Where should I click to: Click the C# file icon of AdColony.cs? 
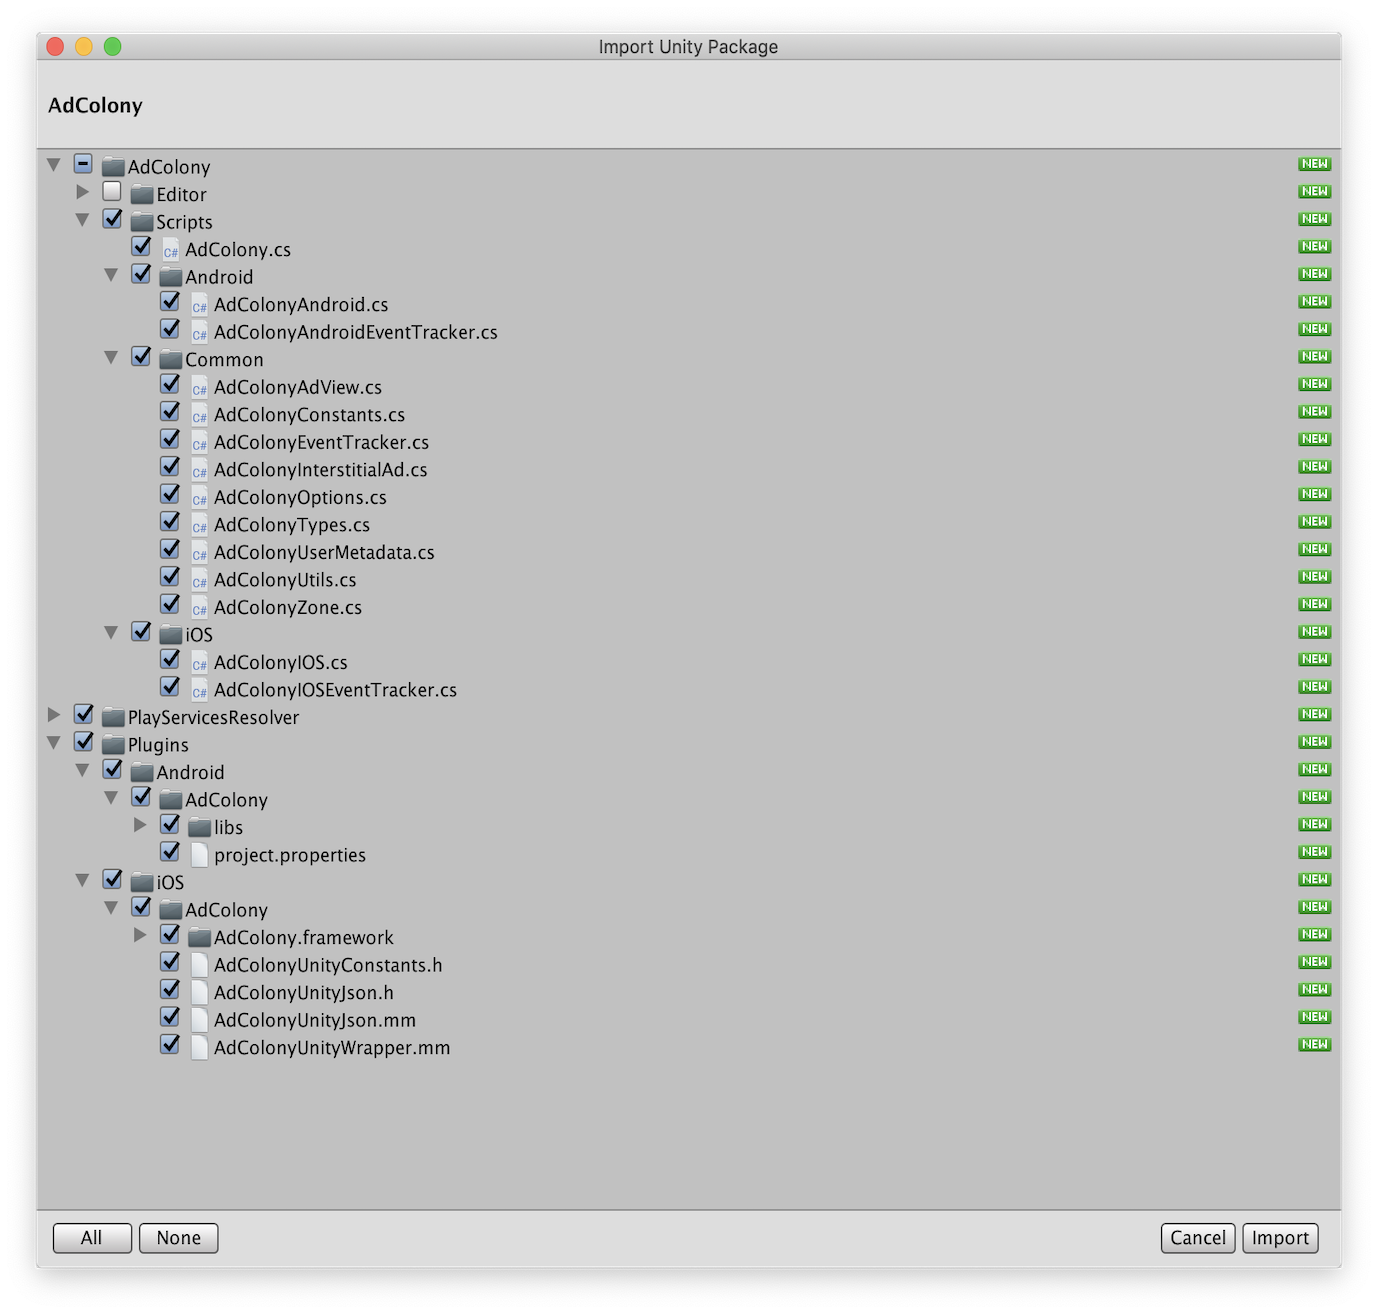point(171,250)
